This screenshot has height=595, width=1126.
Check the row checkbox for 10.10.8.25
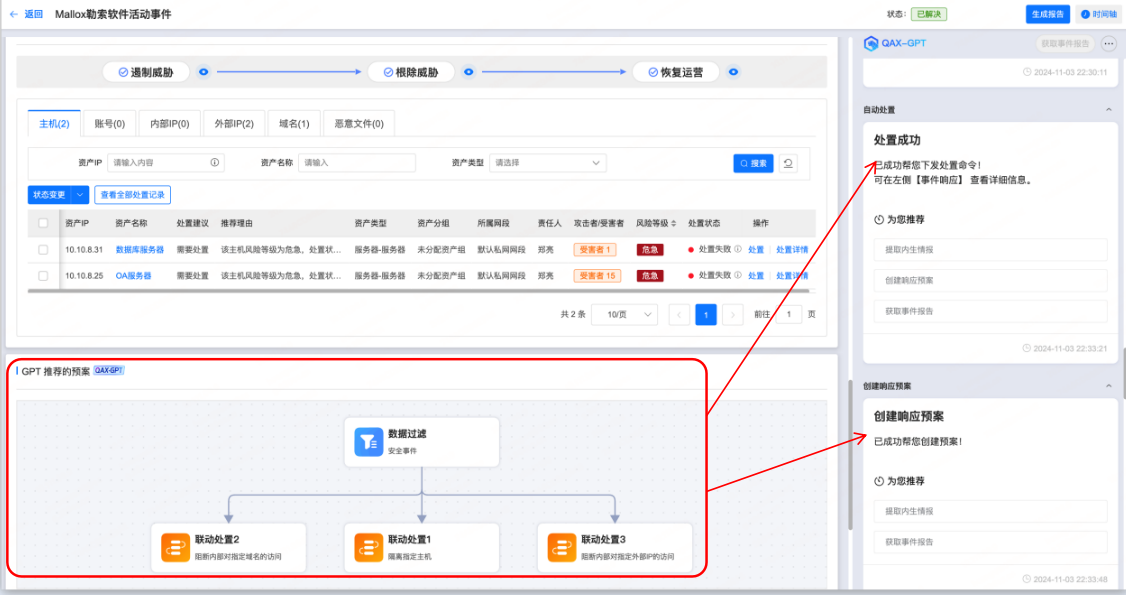tap(41, 276)
